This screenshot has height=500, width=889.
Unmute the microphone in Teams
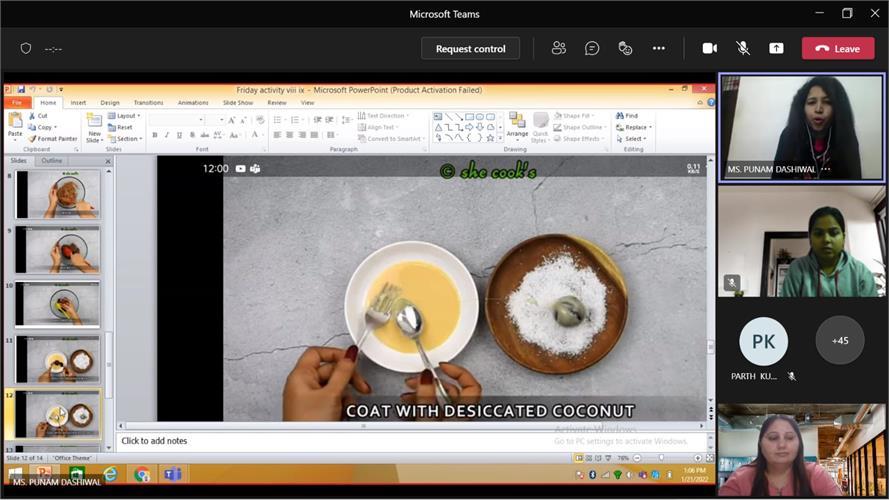[x=743, y=48]
